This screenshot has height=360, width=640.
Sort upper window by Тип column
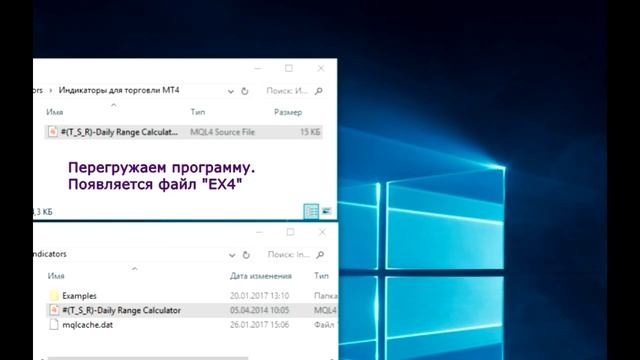pyautogui.click(x=198, y=112)
